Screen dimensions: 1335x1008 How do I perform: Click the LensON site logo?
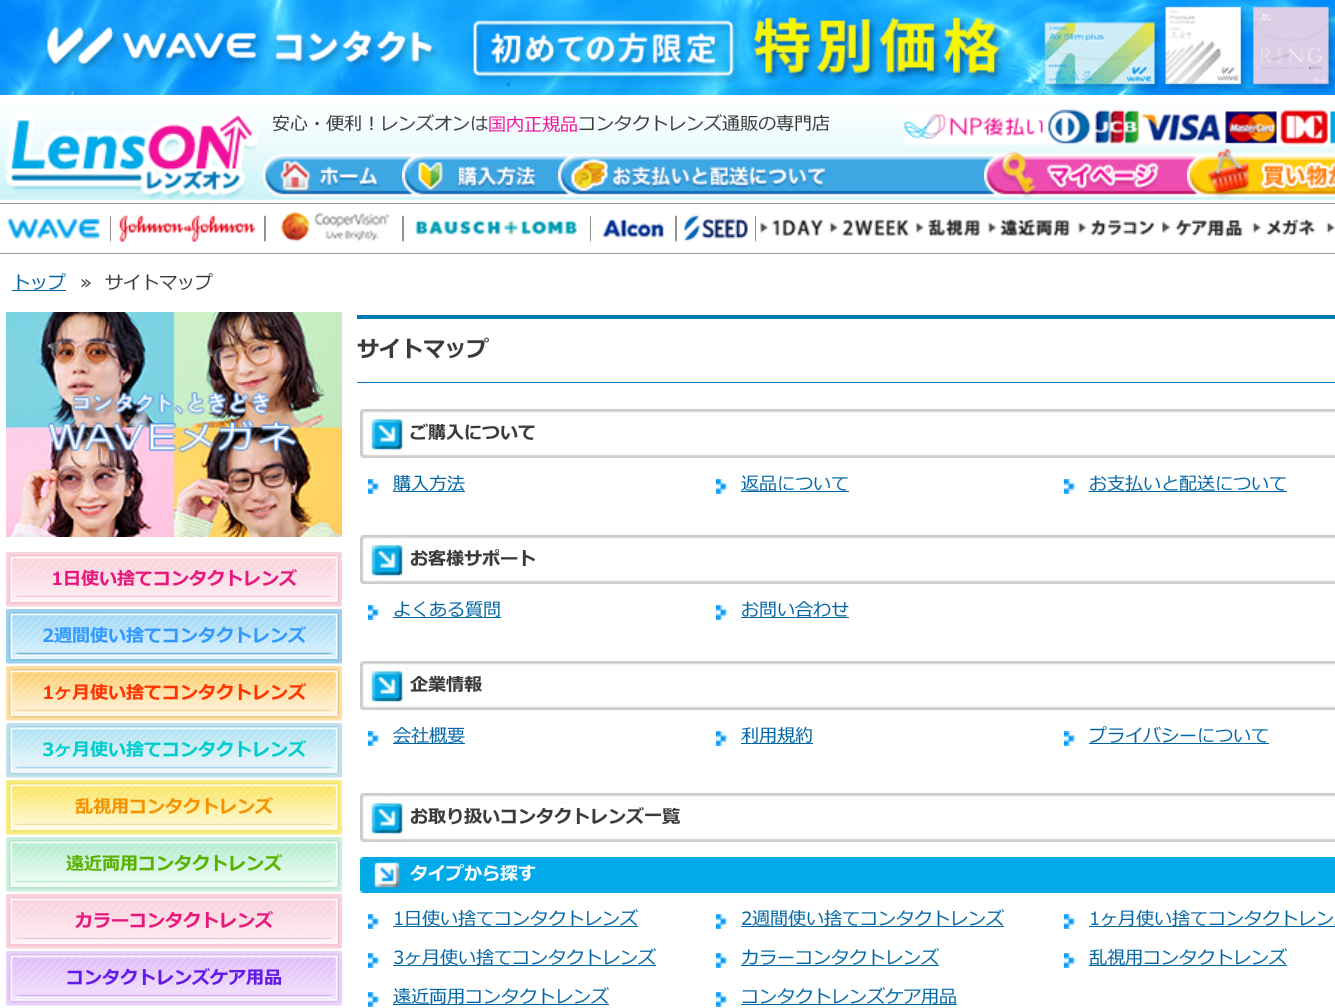[128, 153]
